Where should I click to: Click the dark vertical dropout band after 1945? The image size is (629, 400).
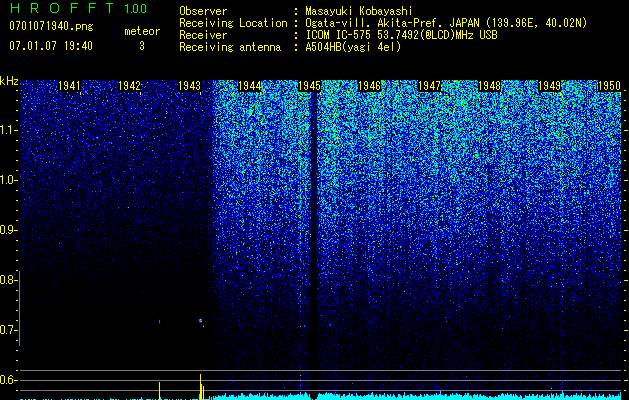pos(314,245)
